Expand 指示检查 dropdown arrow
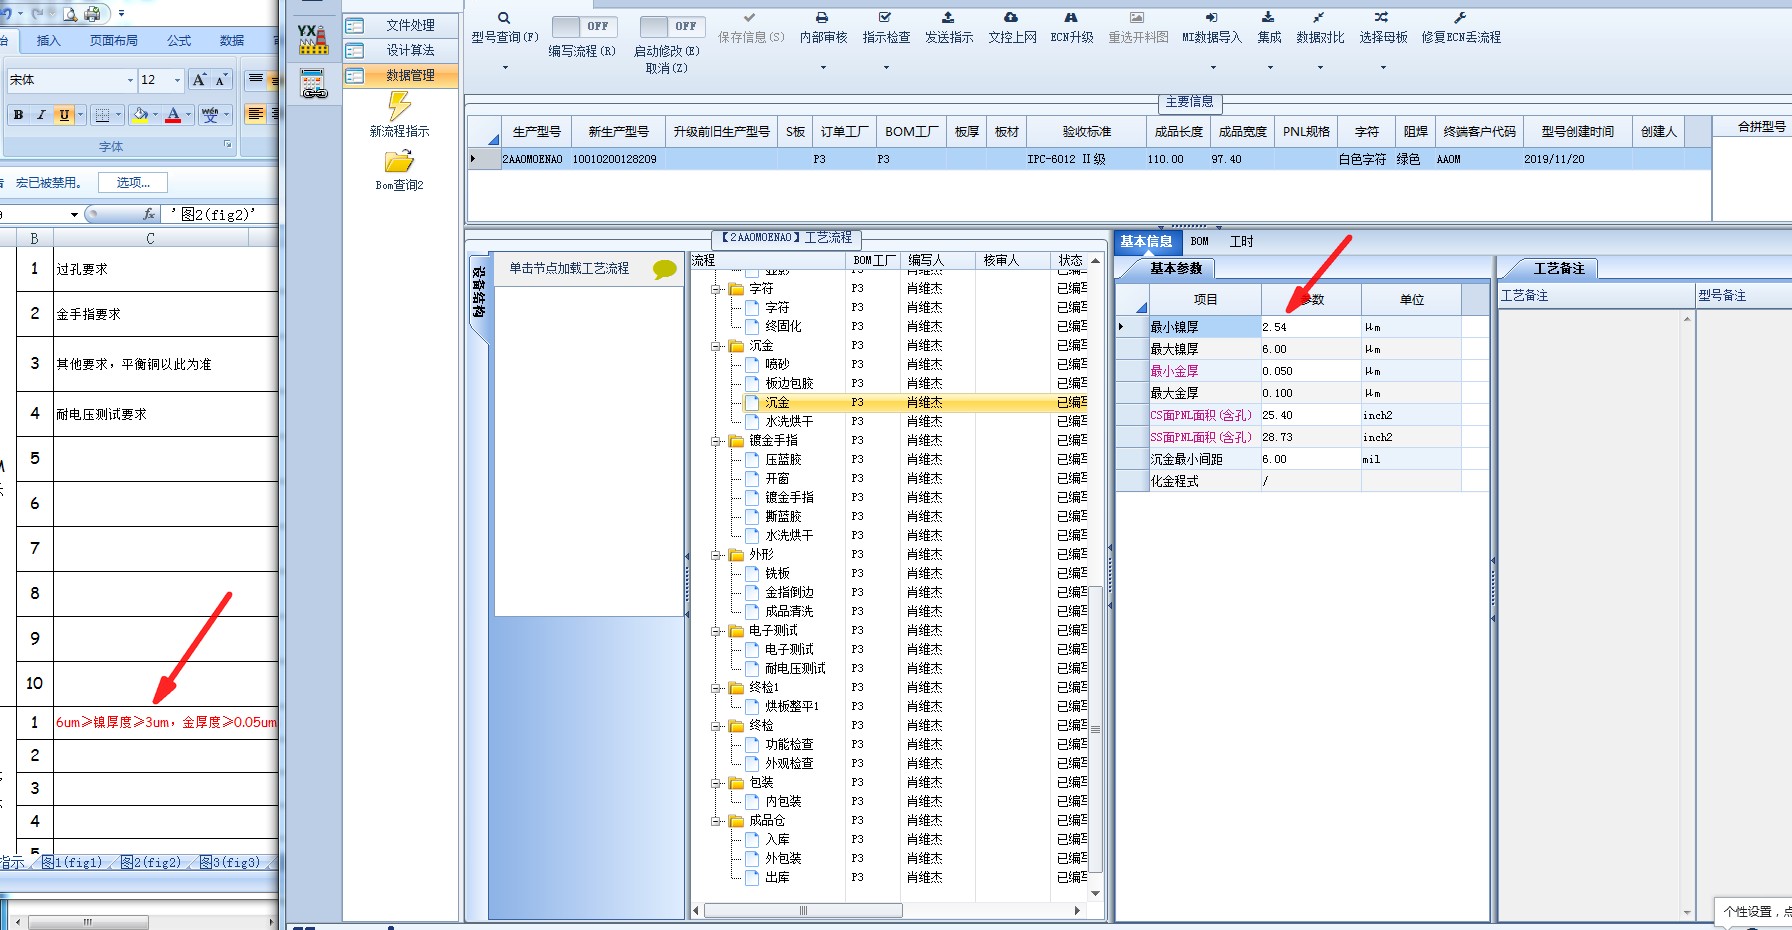This screenshot has height=930, width=1792. tap(886, 68)
